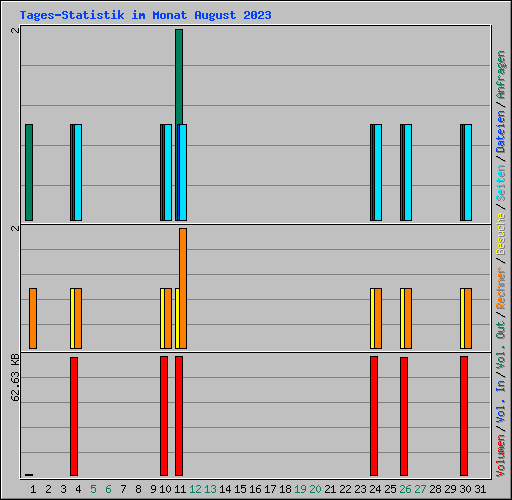Click the yellow Besuche bar for day 24
Screen dimensions: 512x500
coord(372,318)
